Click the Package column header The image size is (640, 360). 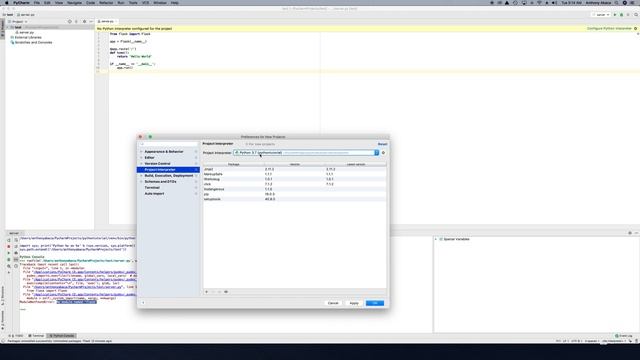click(x=234, y=164)
